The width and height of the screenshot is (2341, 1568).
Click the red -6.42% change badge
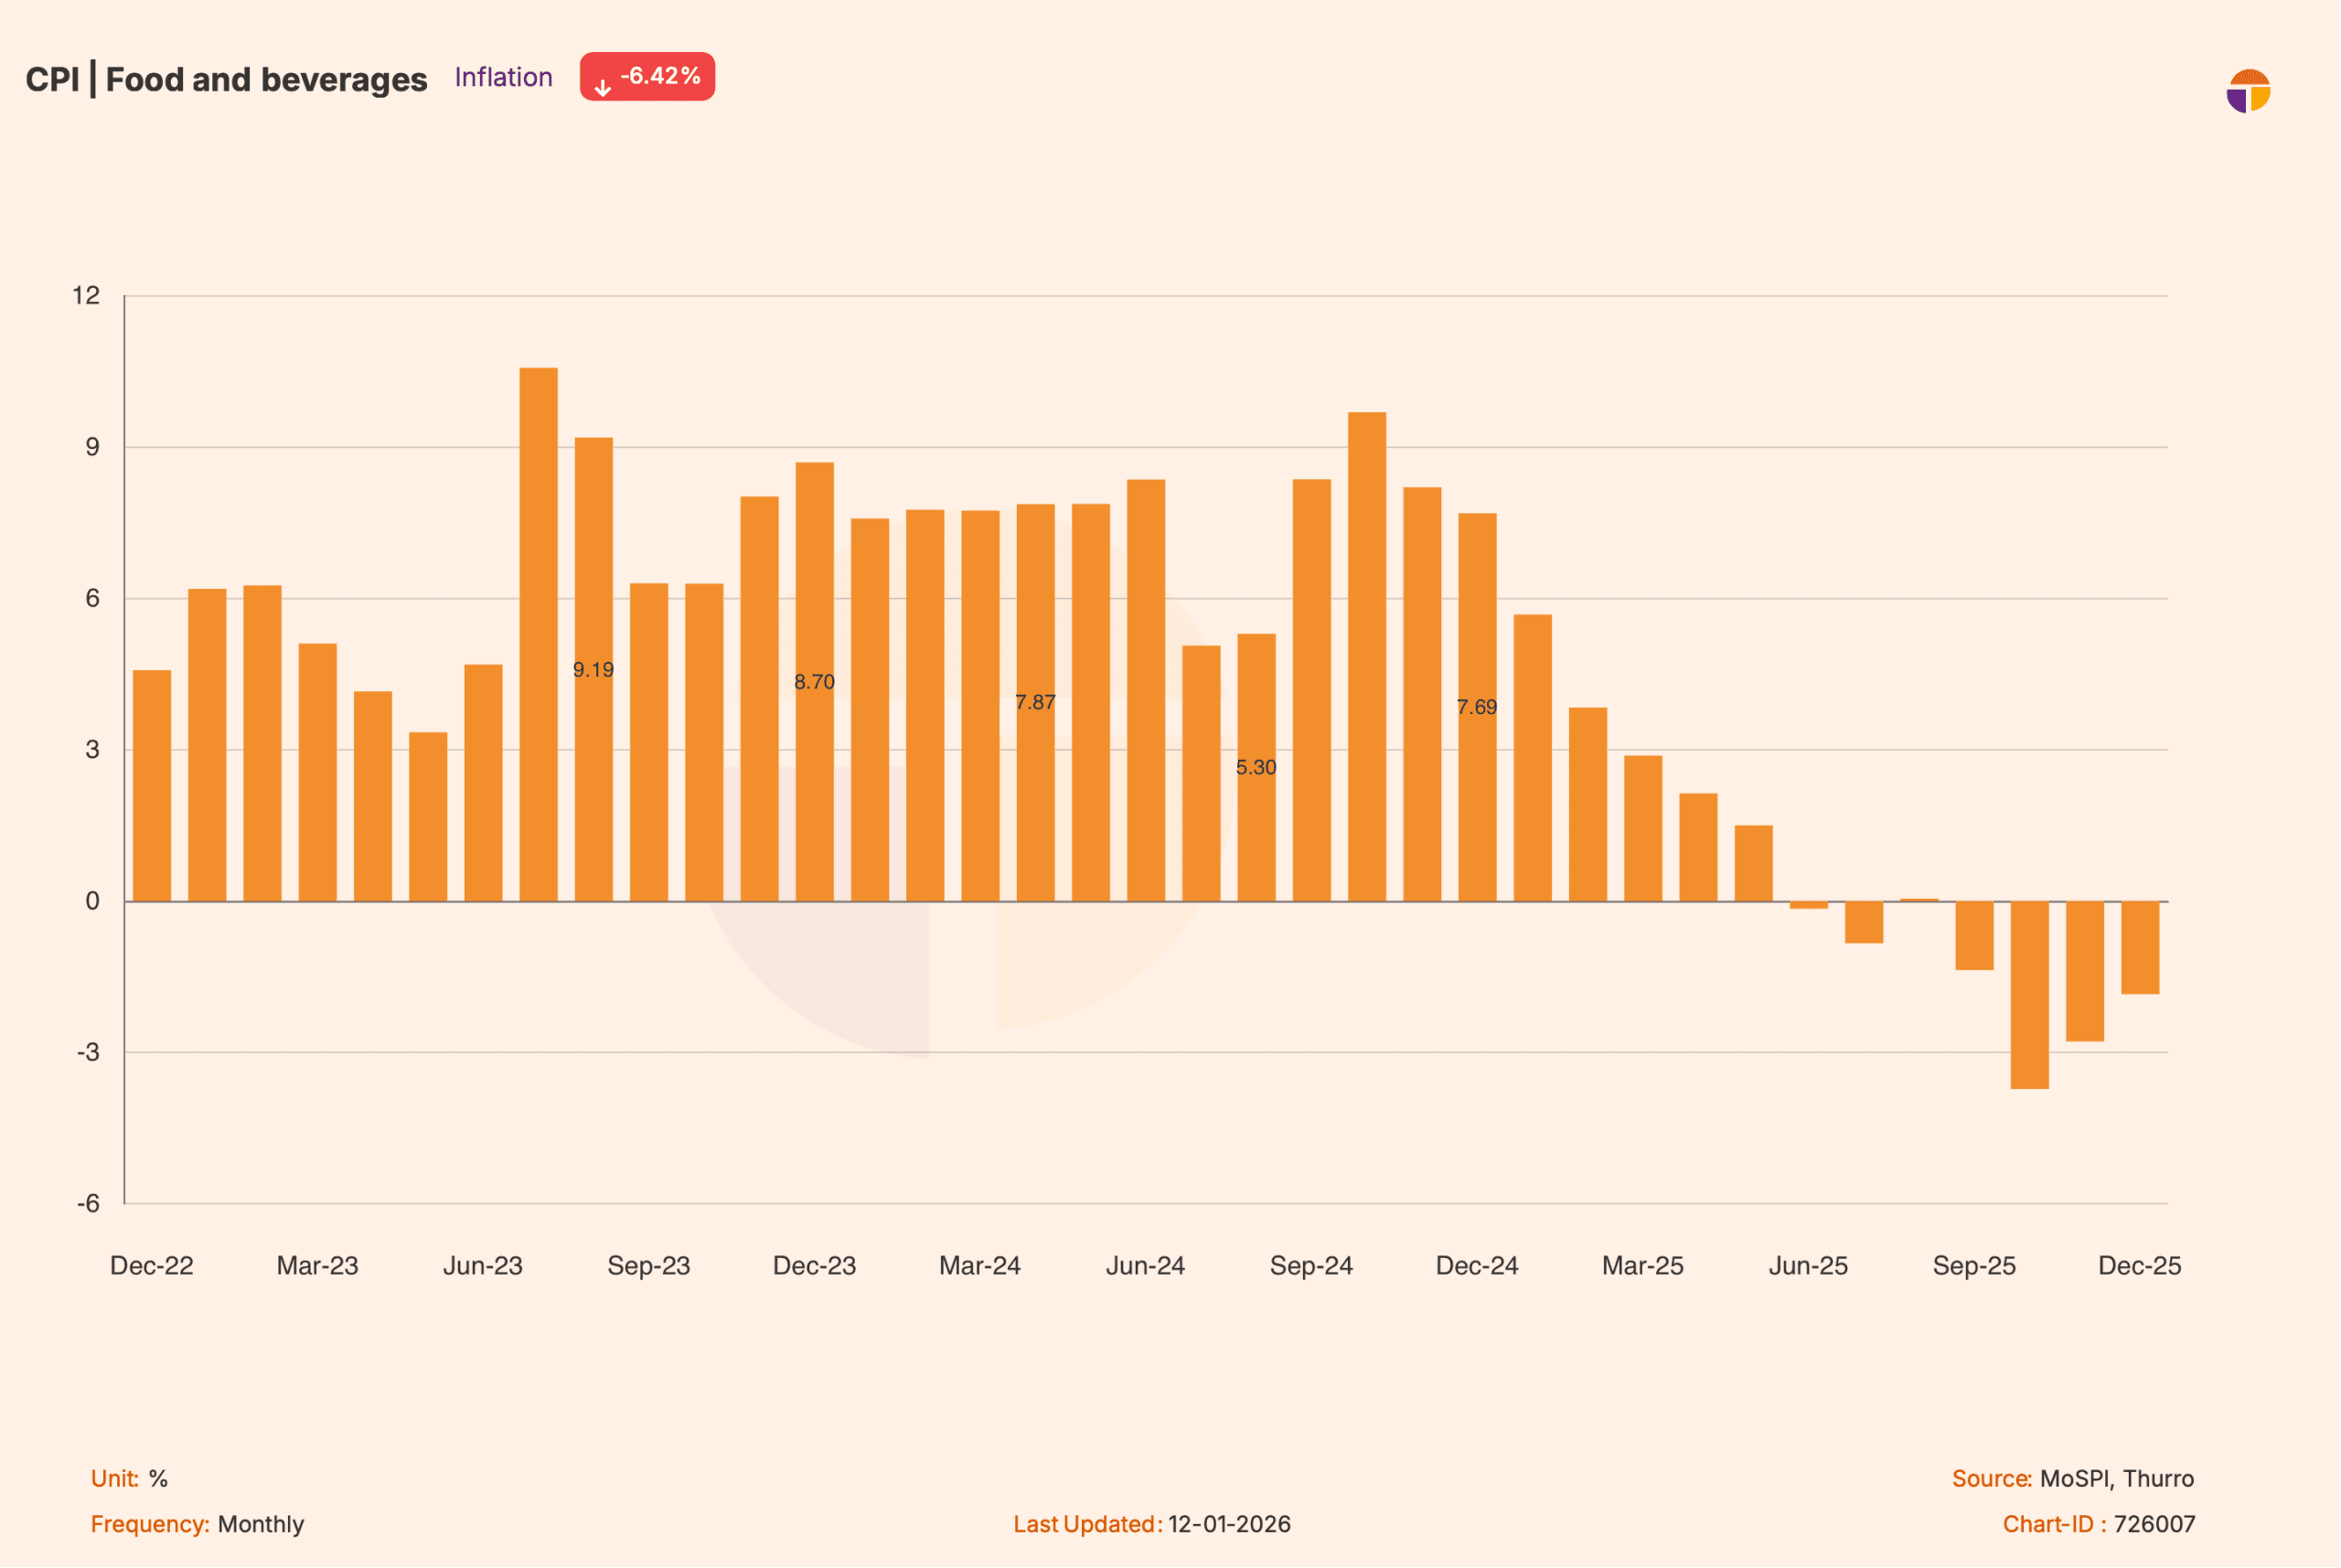pos(648,77)
